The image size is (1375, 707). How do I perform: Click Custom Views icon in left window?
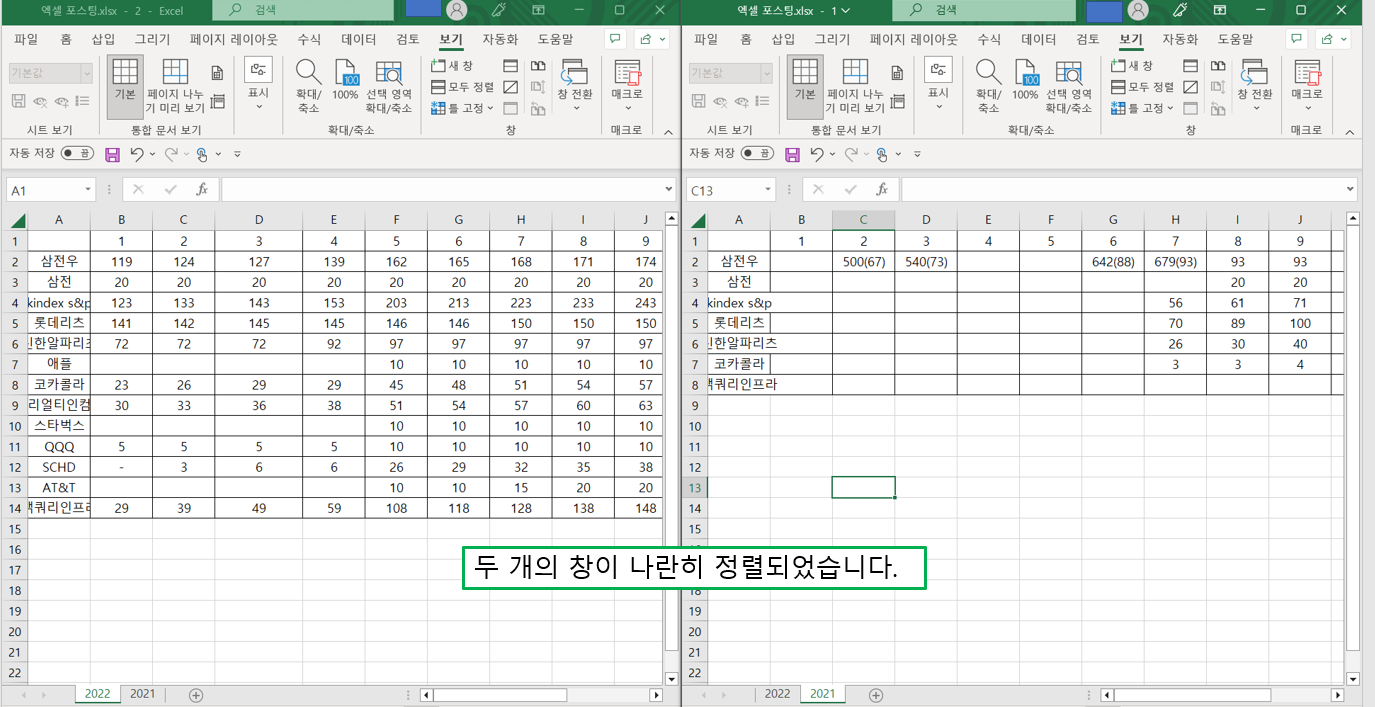(x=217, y=101)
